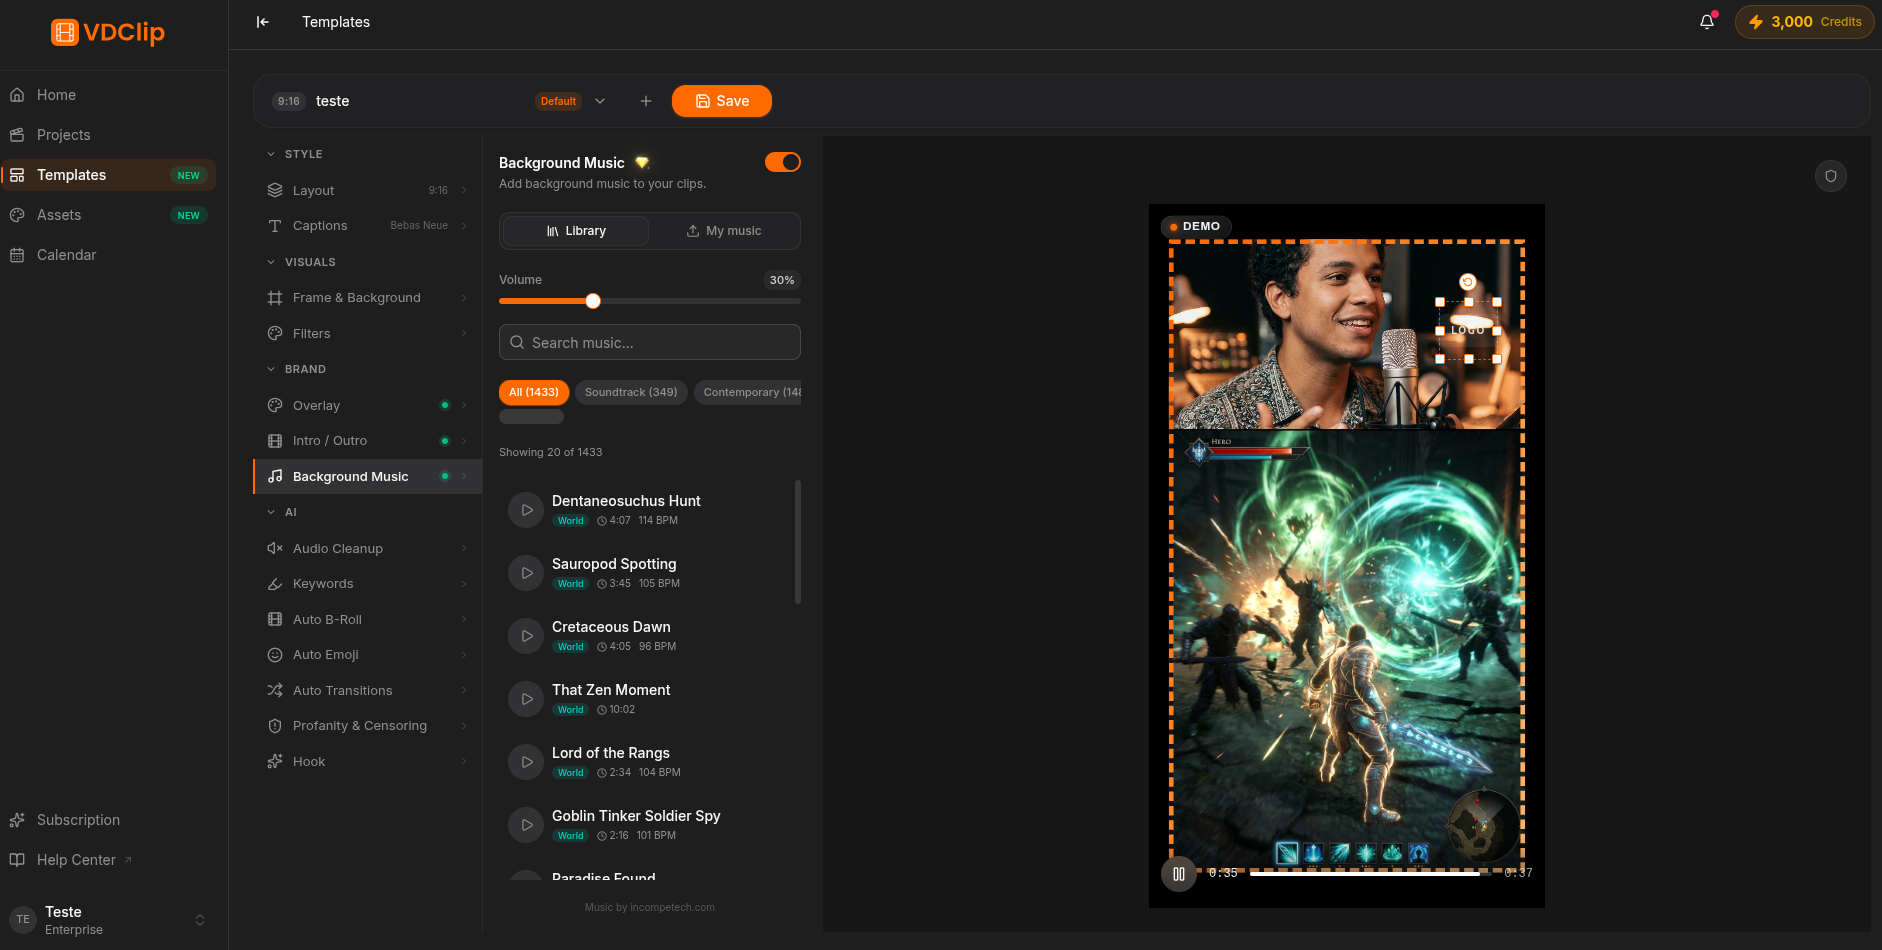
Task: Collapse sidebar using the arrow icon
Action: point(263,22)
